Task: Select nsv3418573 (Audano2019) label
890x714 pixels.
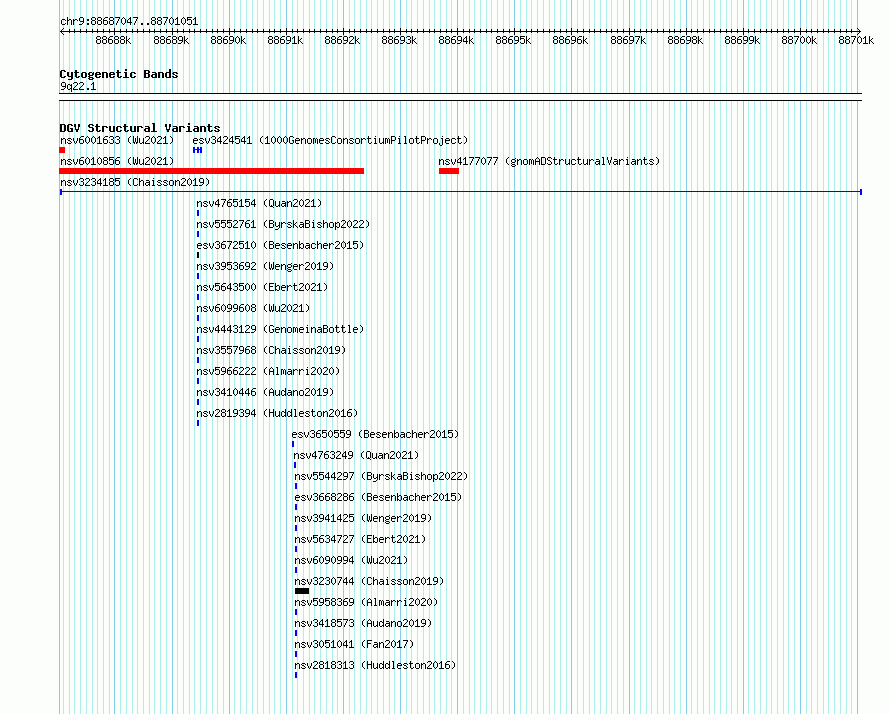Action: coord(363,623)
